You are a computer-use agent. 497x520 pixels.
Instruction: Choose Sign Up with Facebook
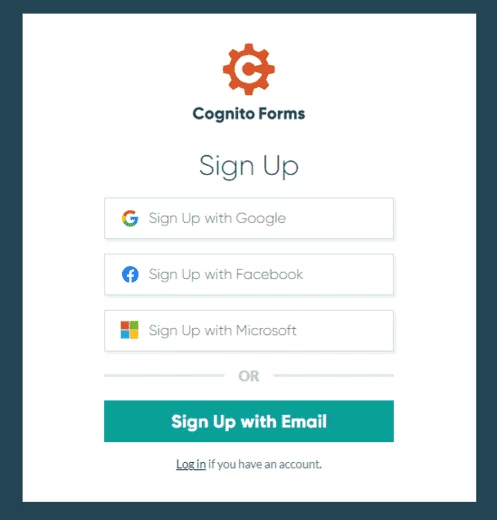click(x=249, y=274)
